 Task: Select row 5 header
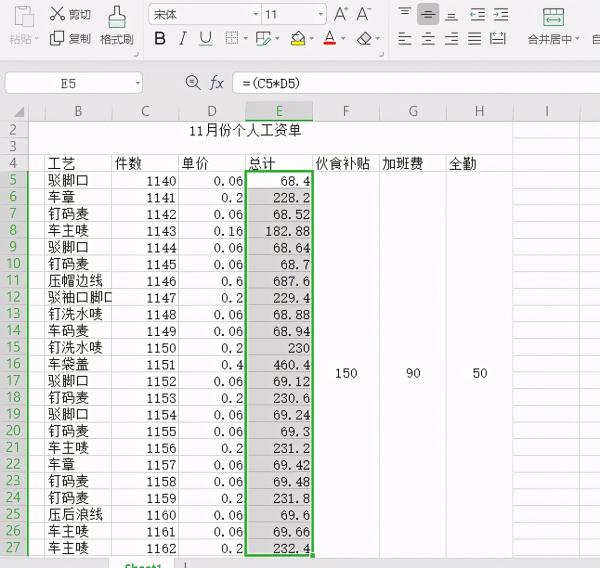coord(14,180)
